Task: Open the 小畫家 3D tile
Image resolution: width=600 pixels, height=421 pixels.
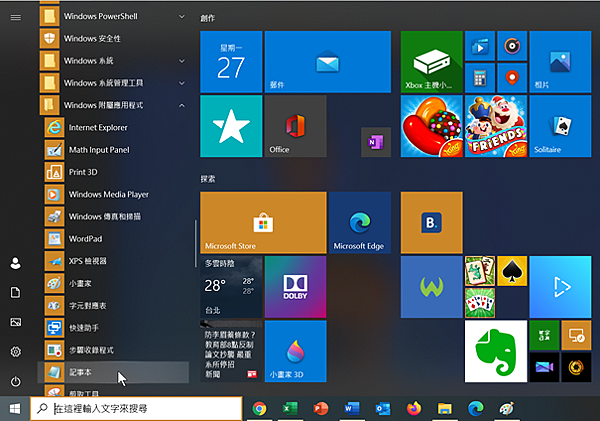Action: (295, 351)
